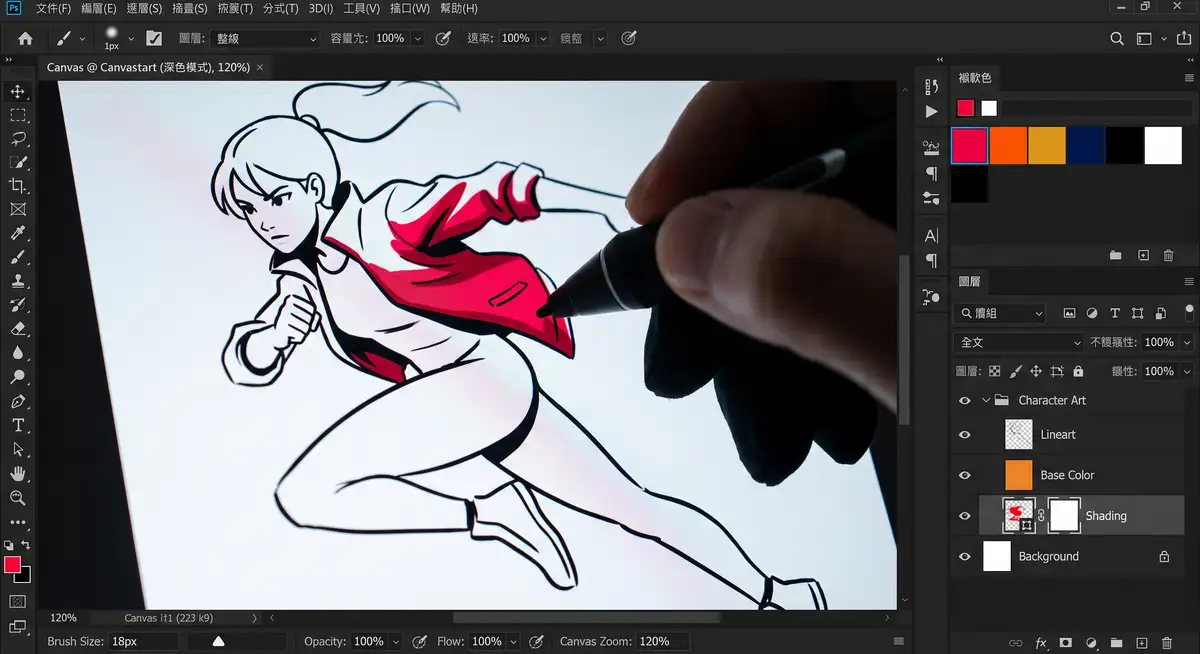Viewport: 1200px width, 654px height.
Task: Hide the Base Color layer
Action: point(965,475)
